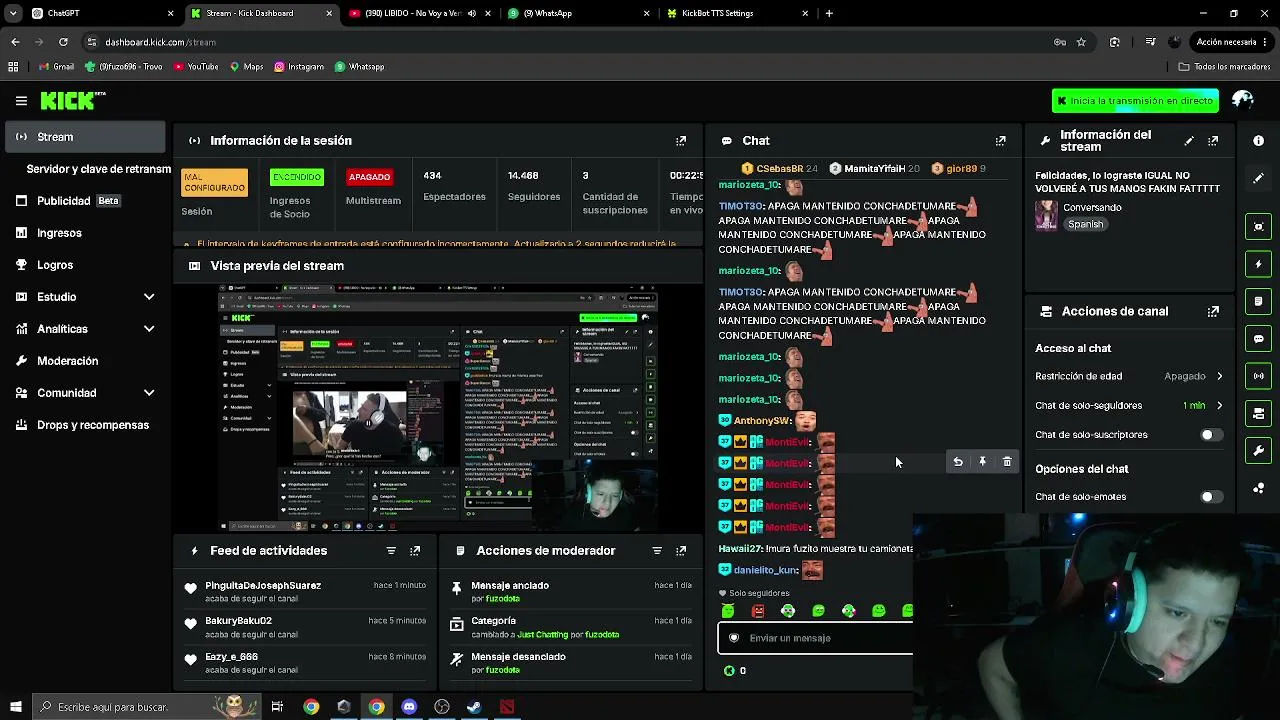Toggle the document widget icon in right sidebar

coord(1259,301)
